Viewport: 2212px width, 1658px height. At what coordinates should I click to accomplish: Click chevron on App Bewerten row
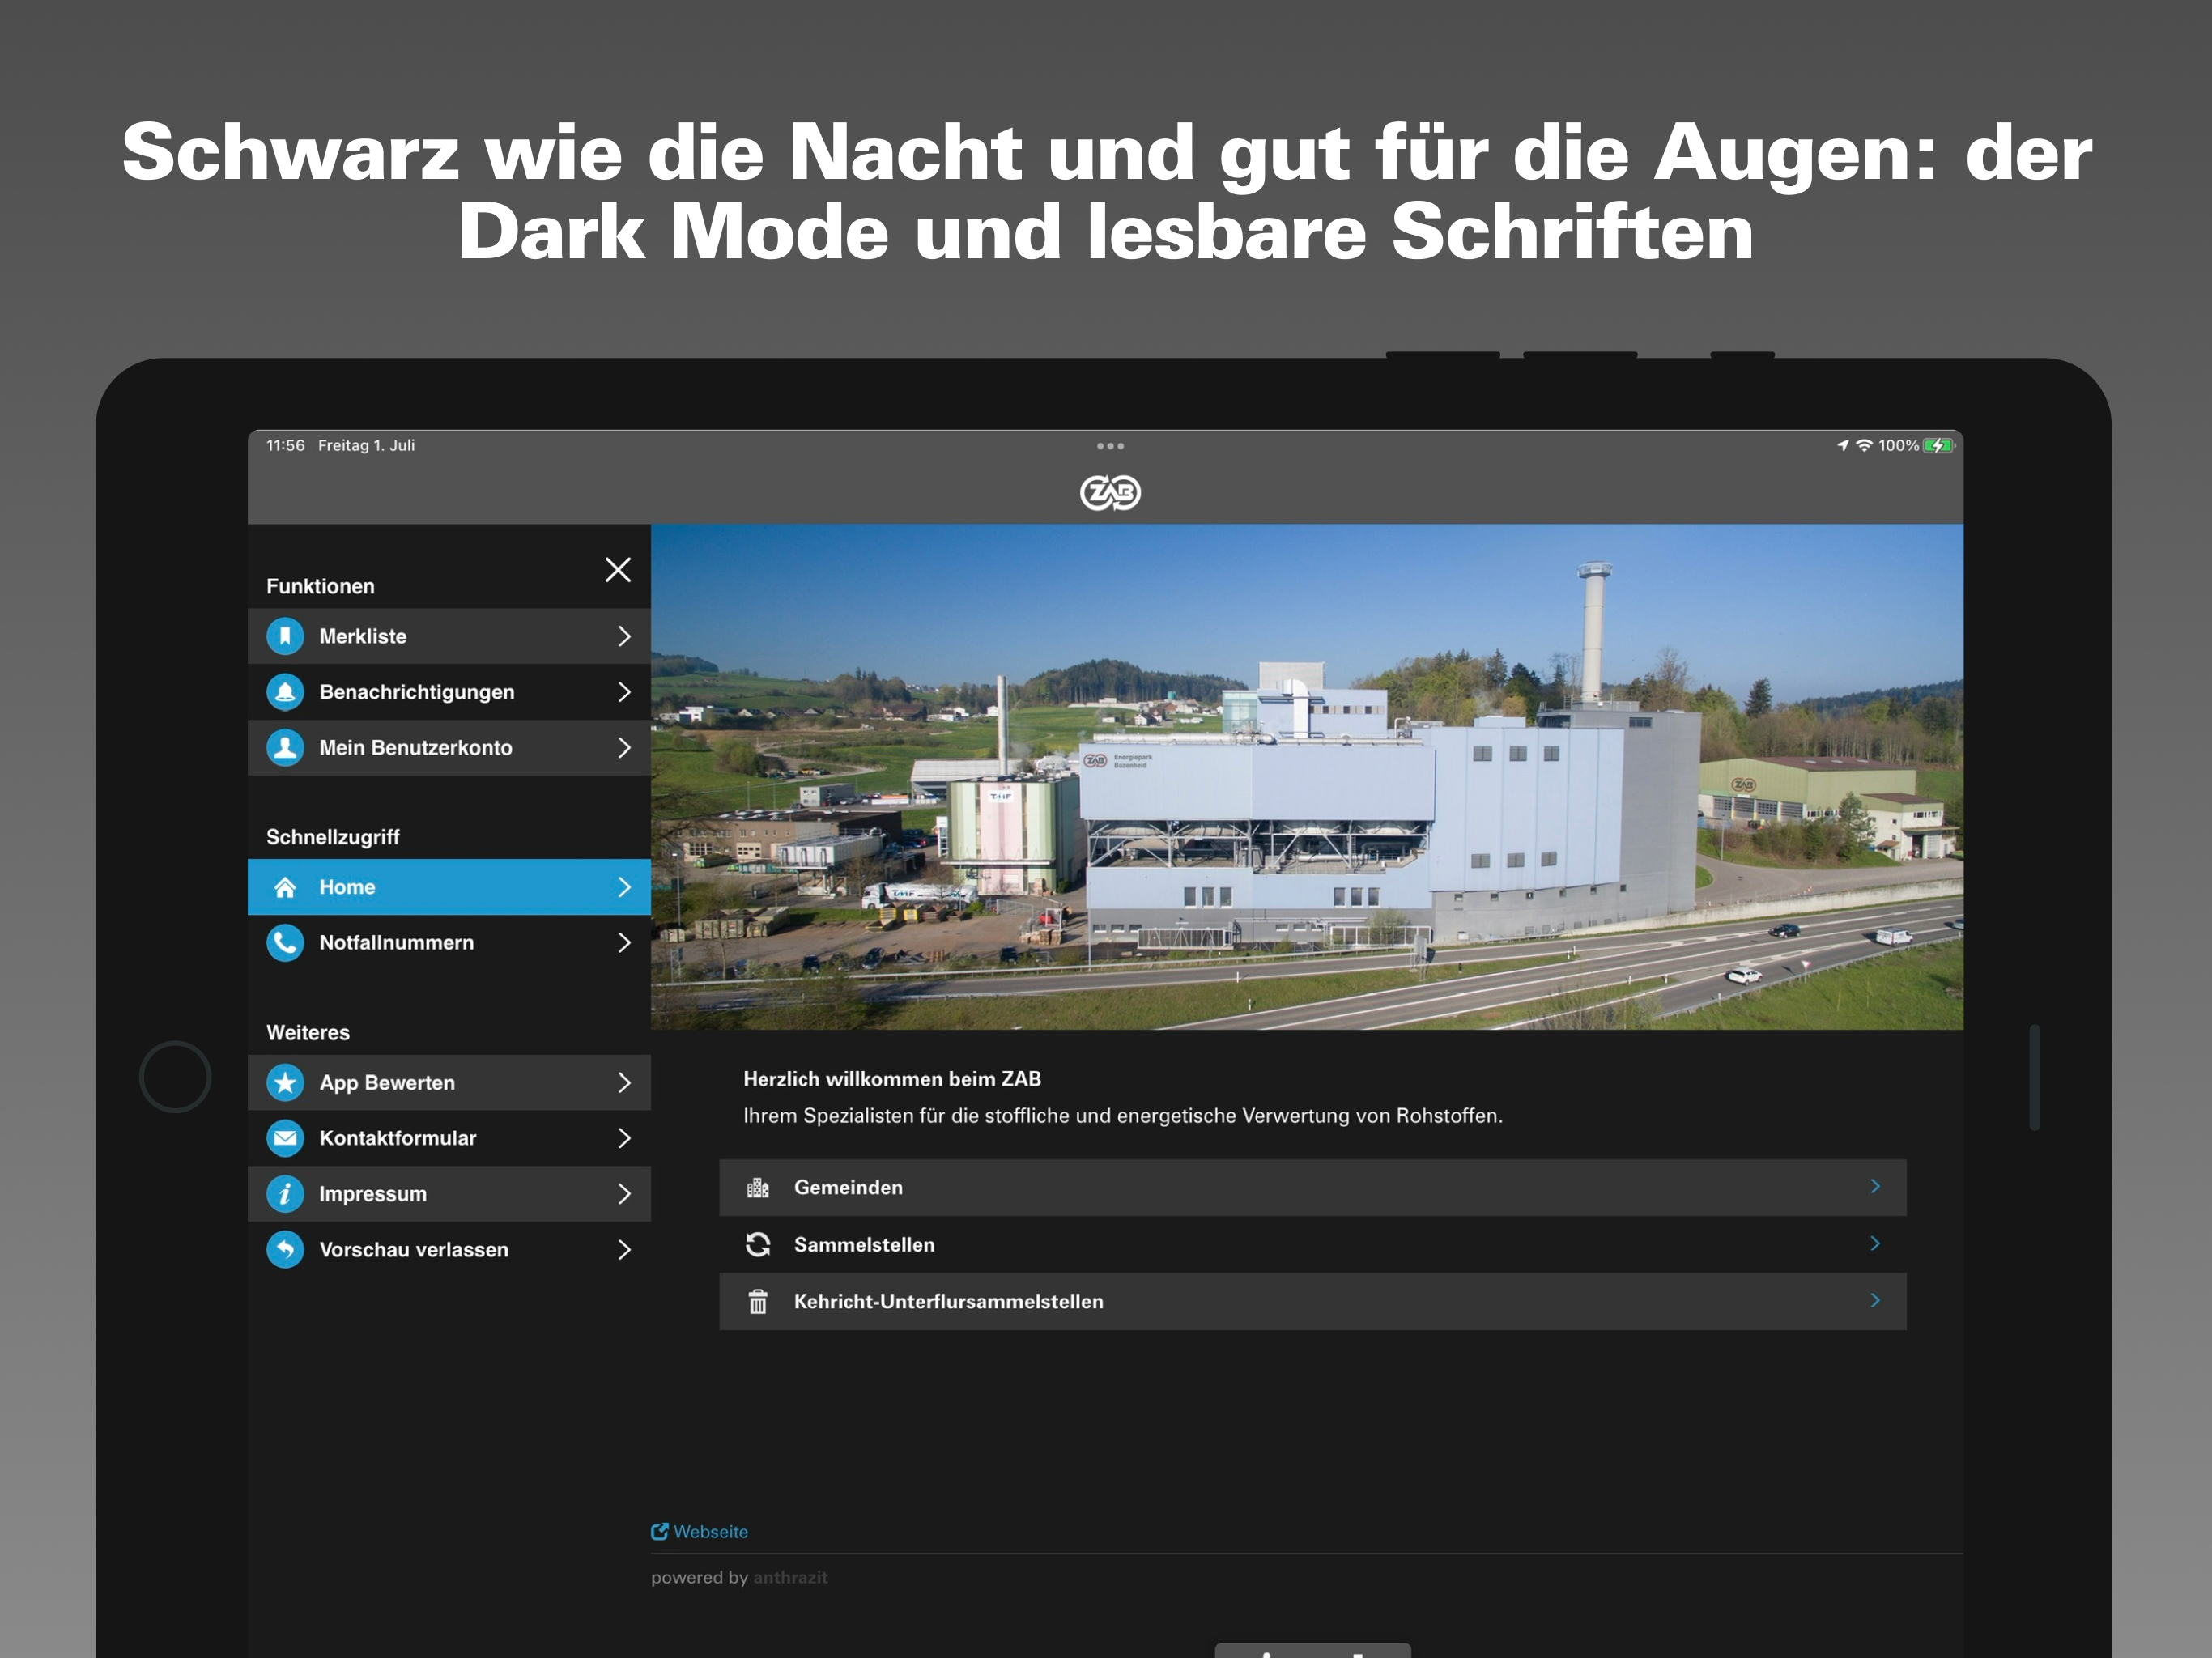coord(624,1082)
